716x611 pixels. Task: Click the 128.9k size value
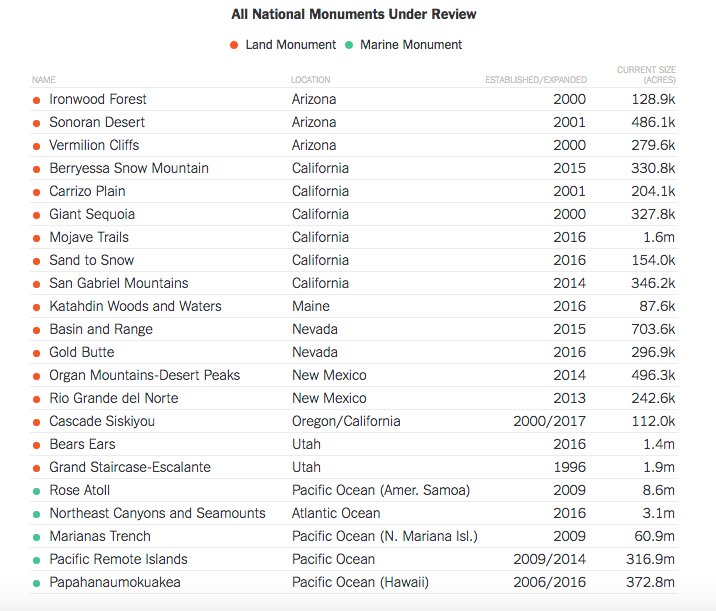point(653,99)
